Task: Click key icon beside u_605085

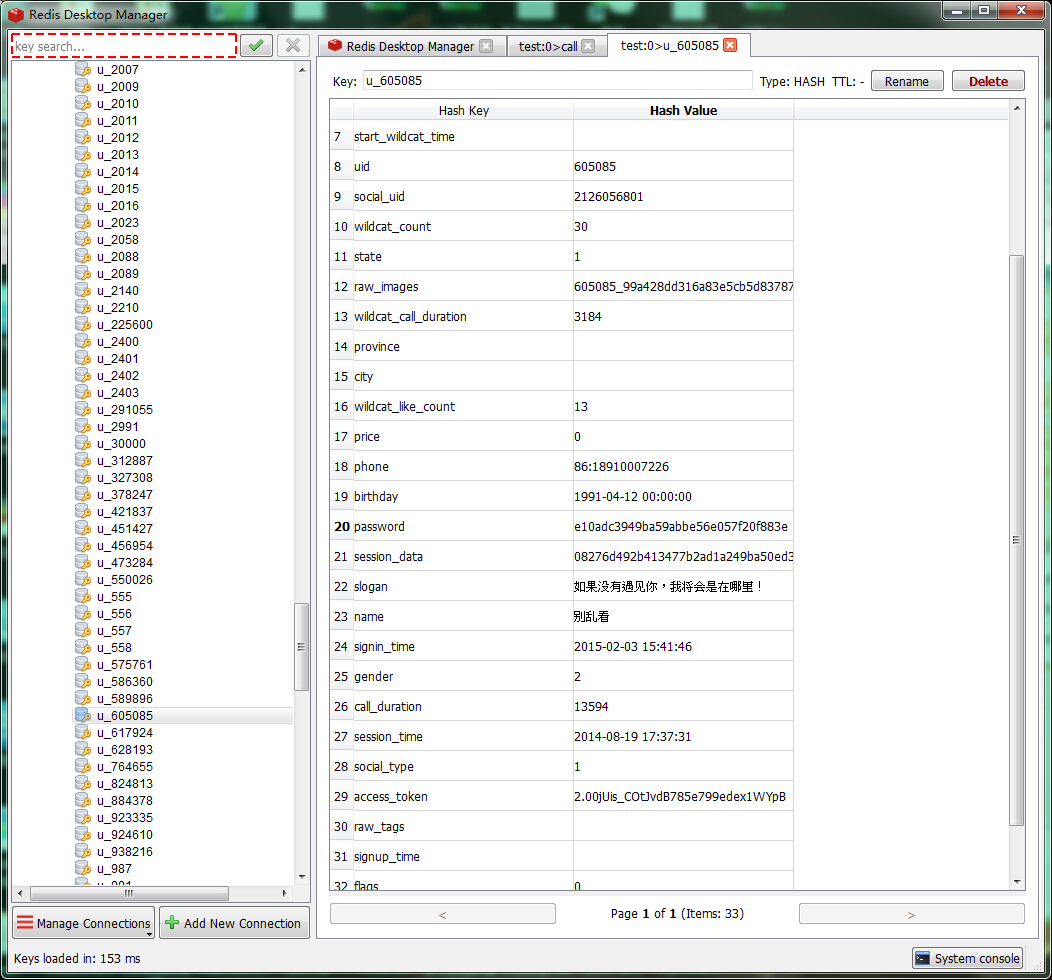Action: point(83,715)
